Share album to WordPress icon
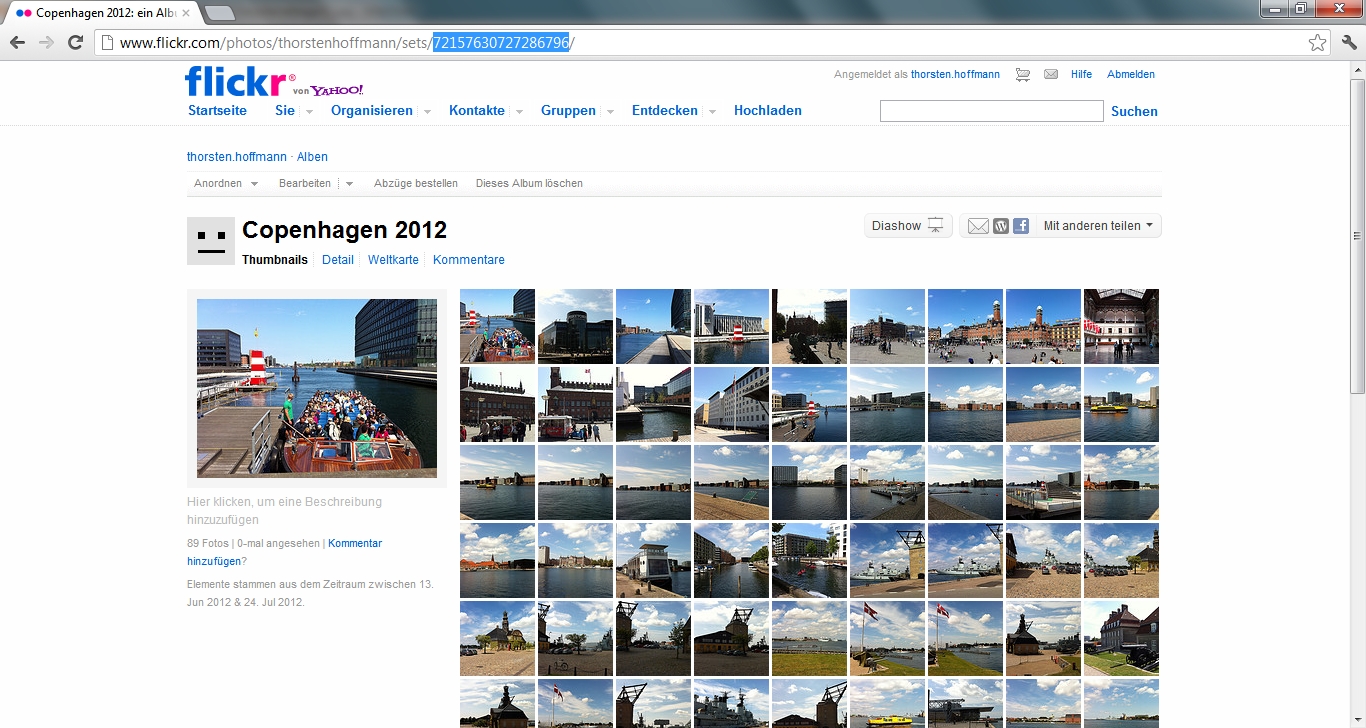1366x728 pixels. coord(1001,226)
